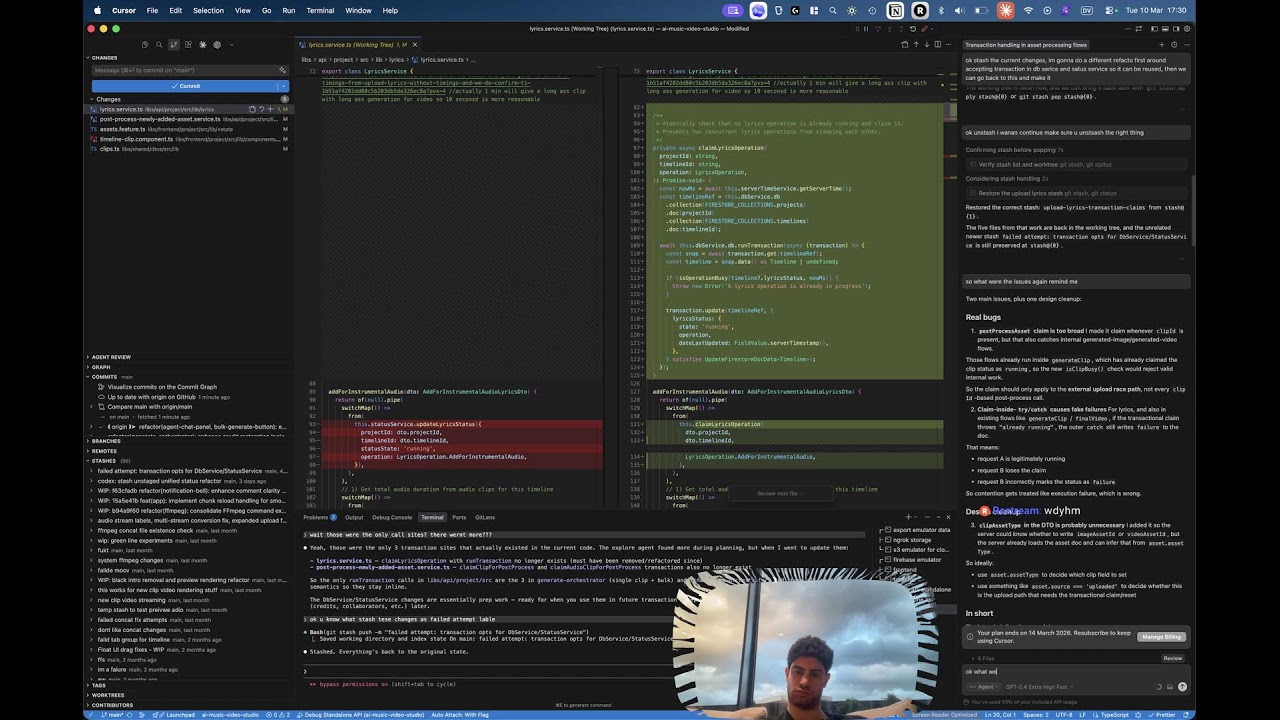Image resolution: width=1280 pixels, height=720 pixels.
Task: Open notifications bell in status bar
Action: pos(1185,715)
